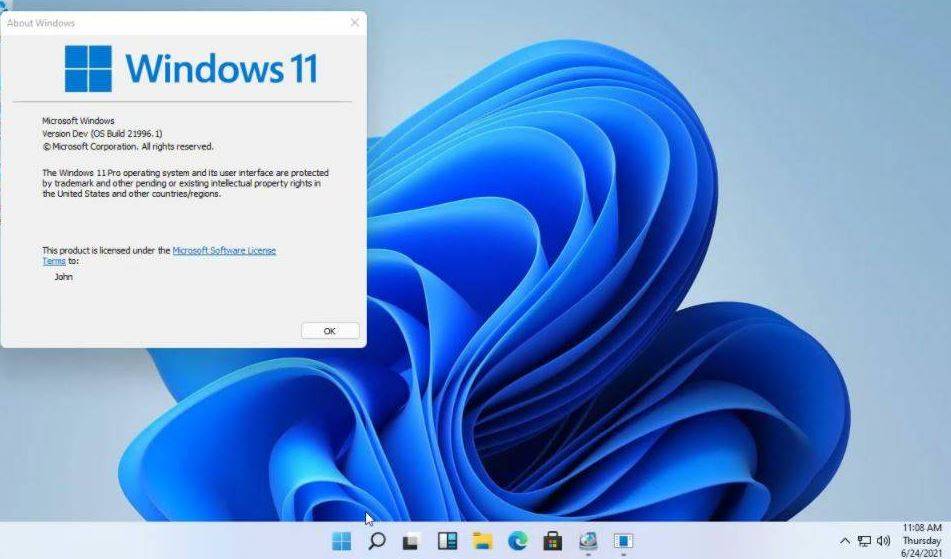Open taskbar Search magnifier
This screenshot has height=559, width=951.
377,540
